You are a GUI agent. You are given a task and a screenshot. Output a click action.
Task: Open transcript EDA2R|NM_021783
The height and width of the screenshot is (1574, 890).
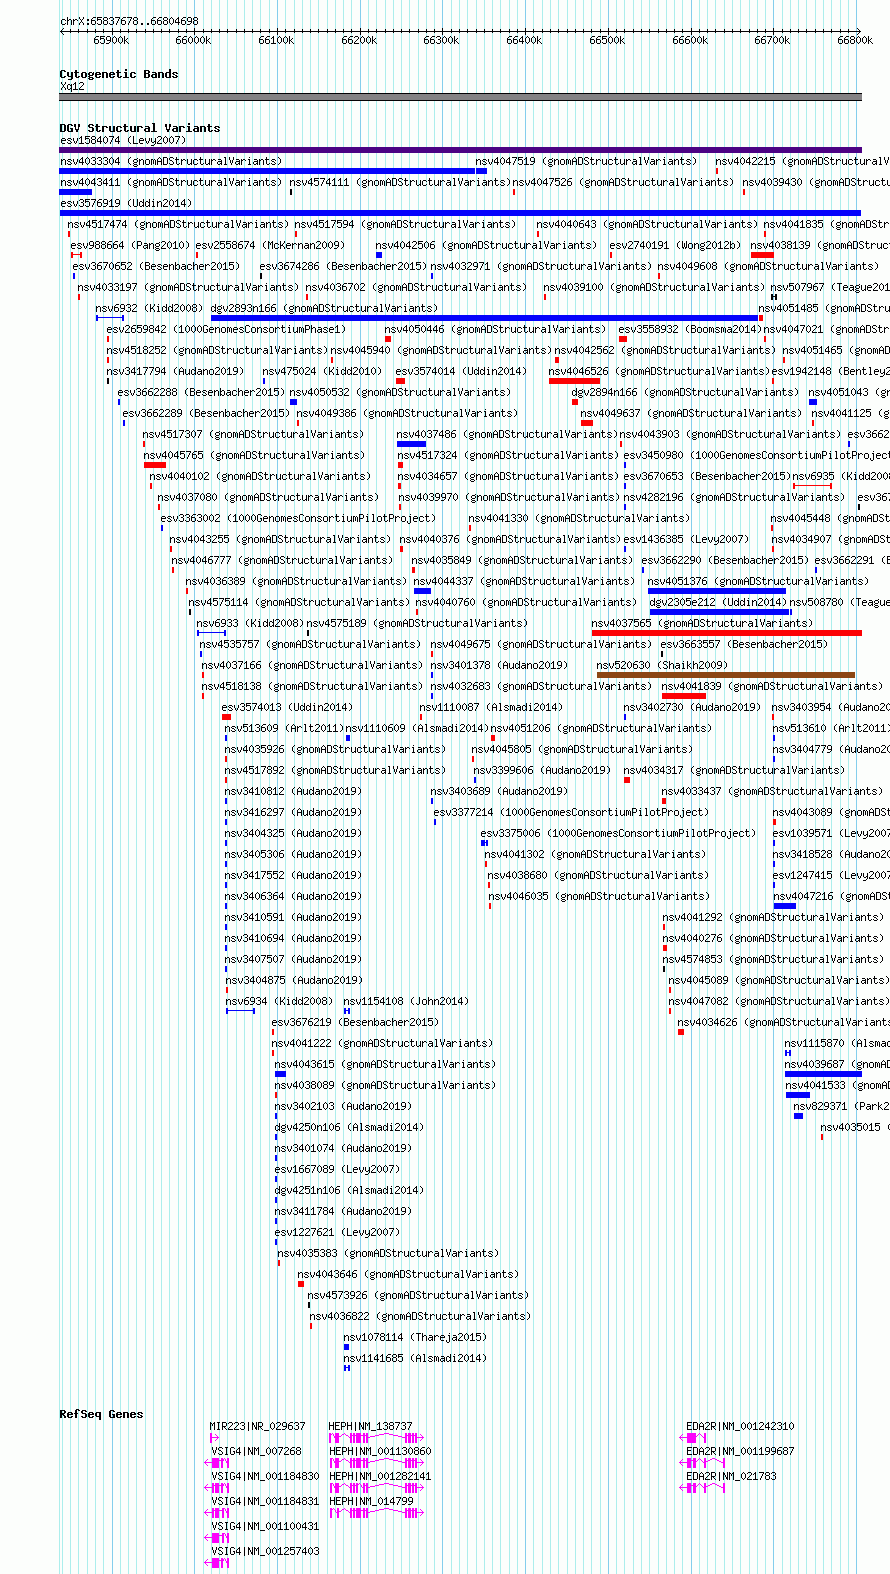coord(731,1476)
